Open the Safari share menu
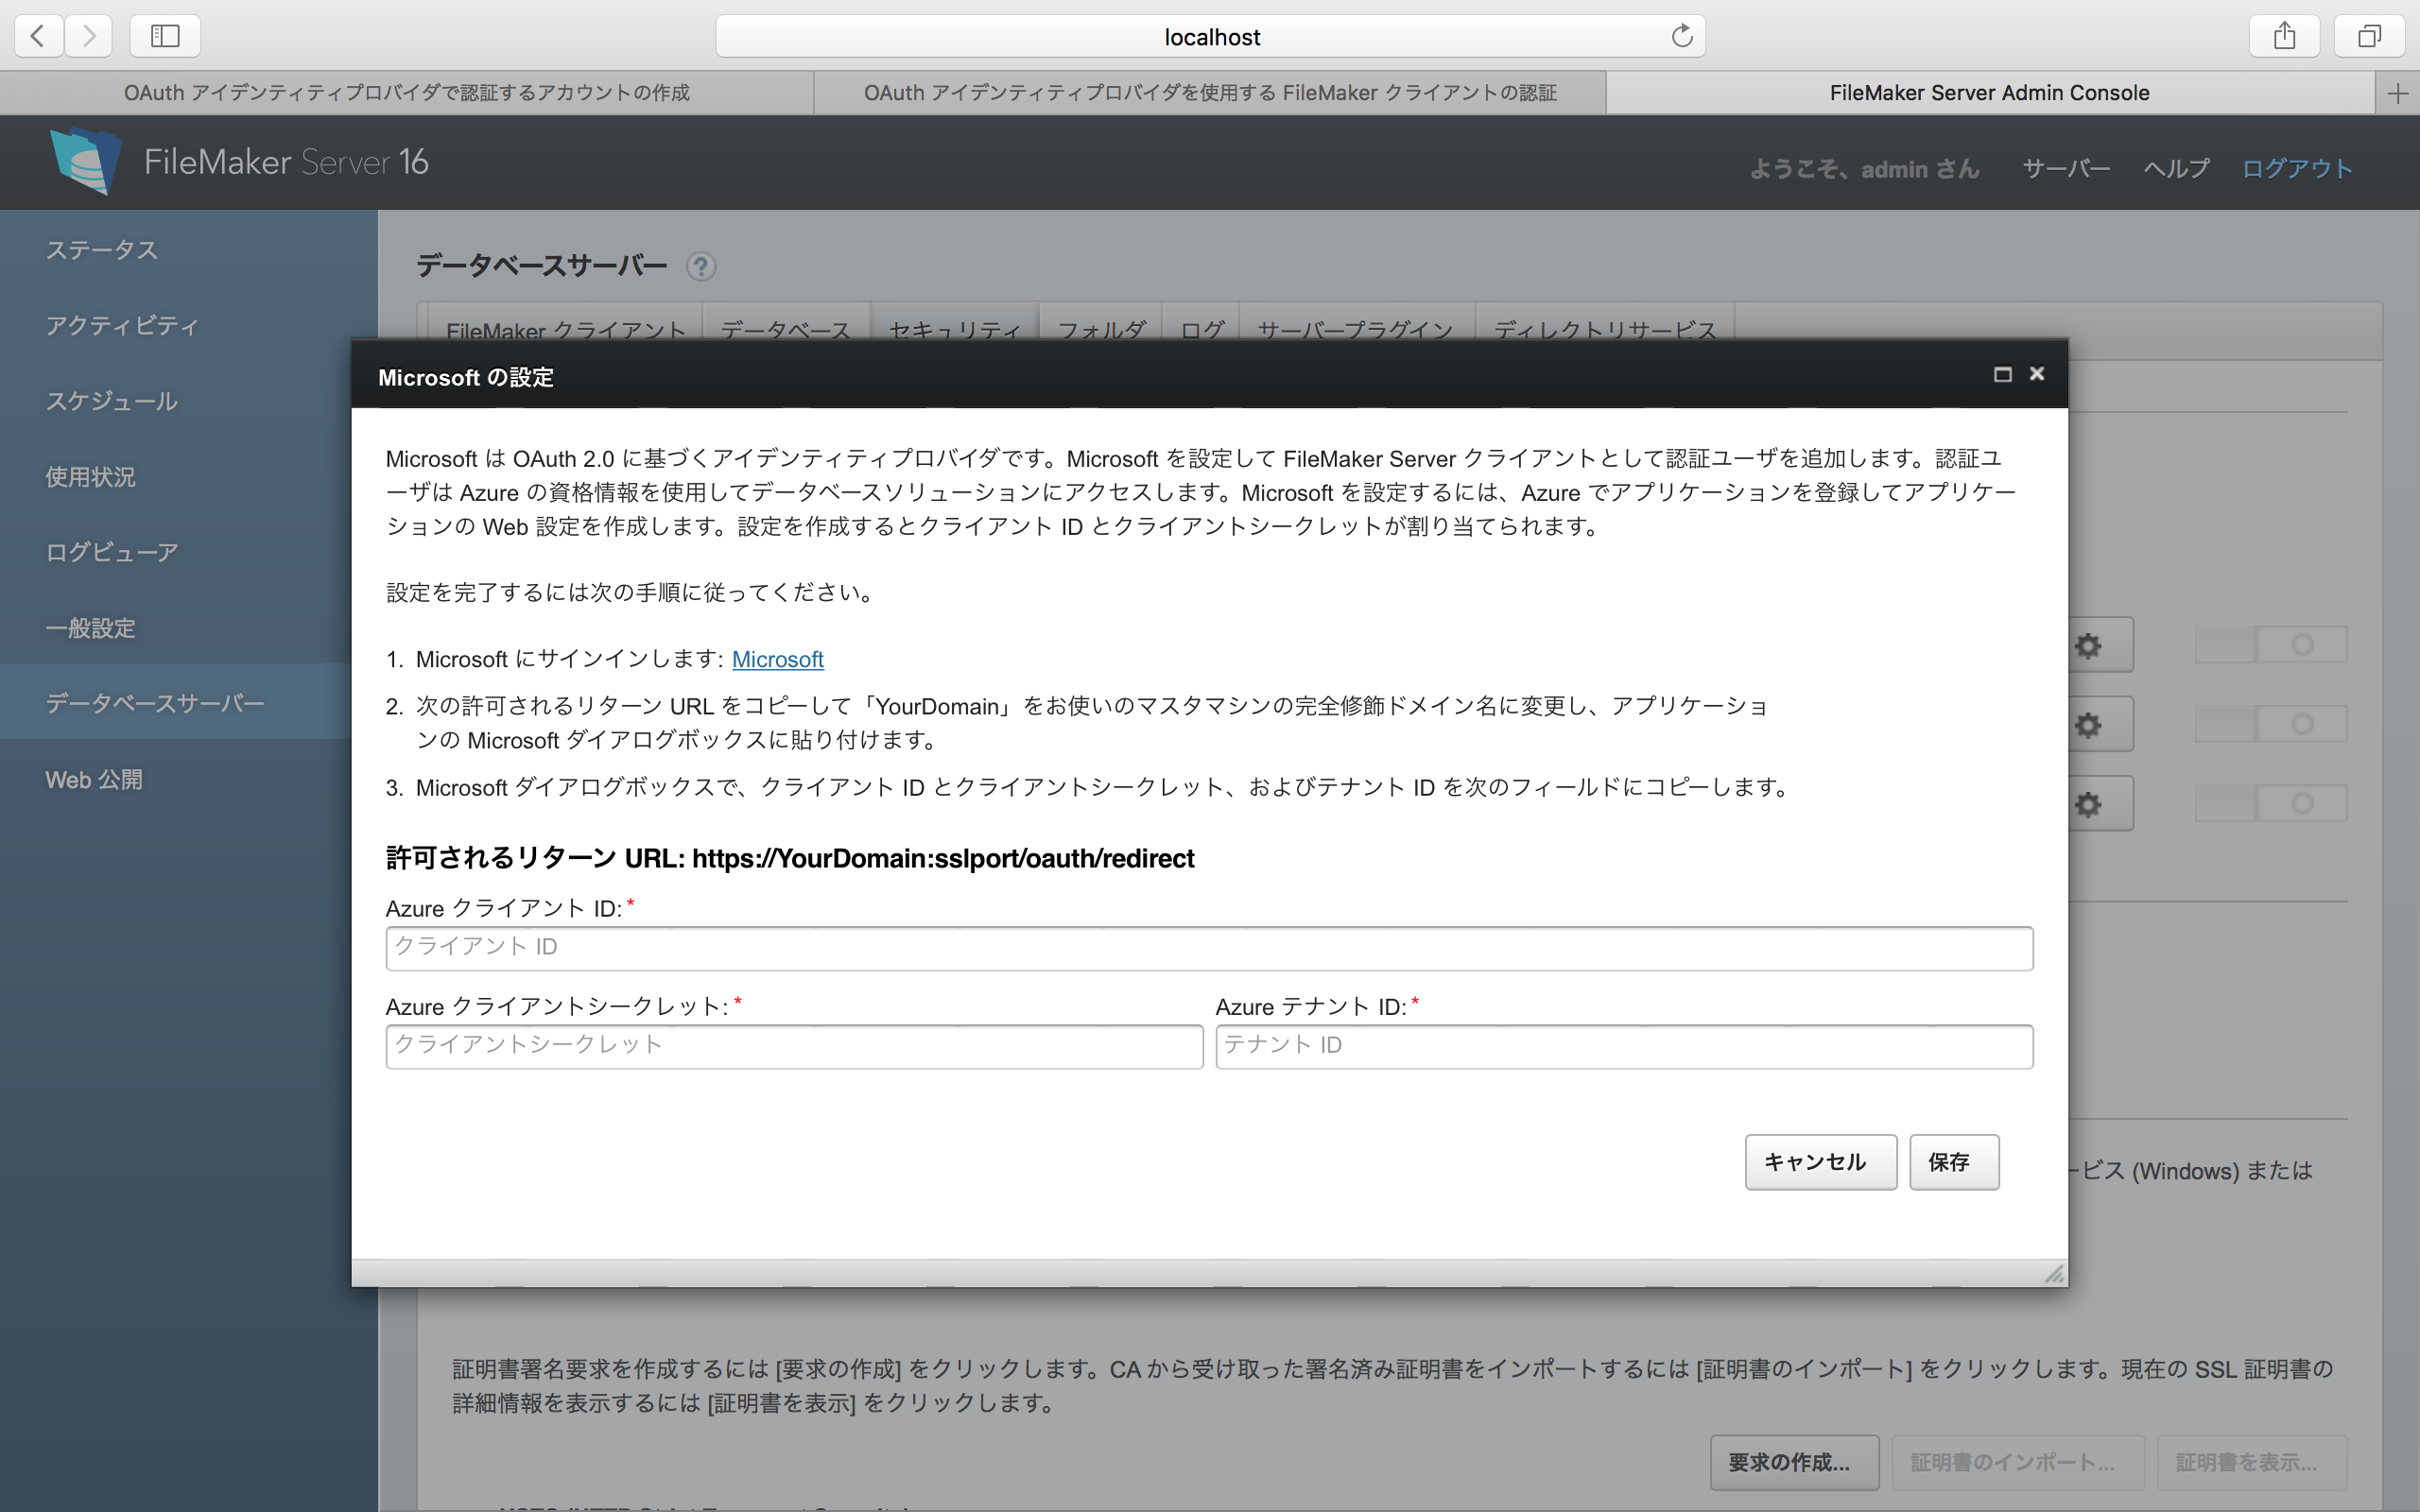The width and height of the screenshot is (2420, 1512). pyautogui.click(x=2284, y=36)
